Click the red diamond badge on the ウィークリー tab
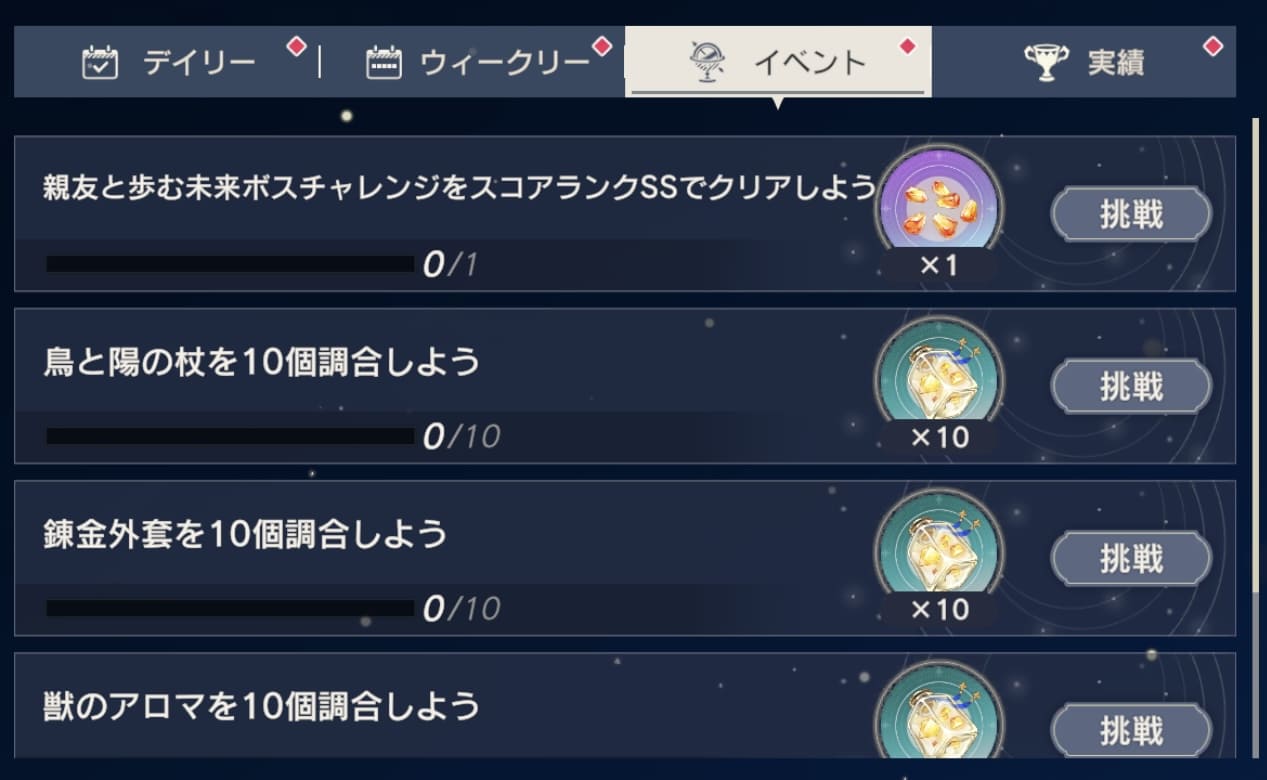Viewport: 1267px width, 780px height. click(601, 45)
